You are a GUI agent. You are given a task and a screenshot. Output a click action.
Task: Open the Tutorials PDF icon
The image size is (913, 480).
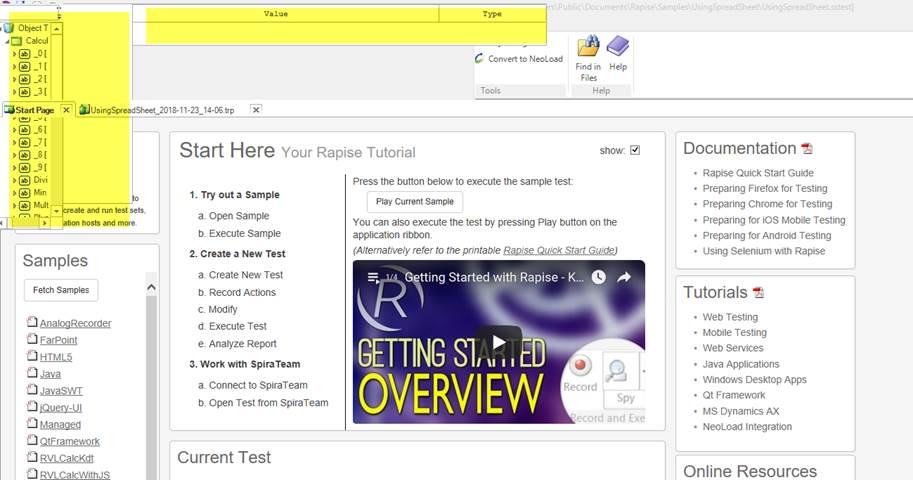click(758, 293)
